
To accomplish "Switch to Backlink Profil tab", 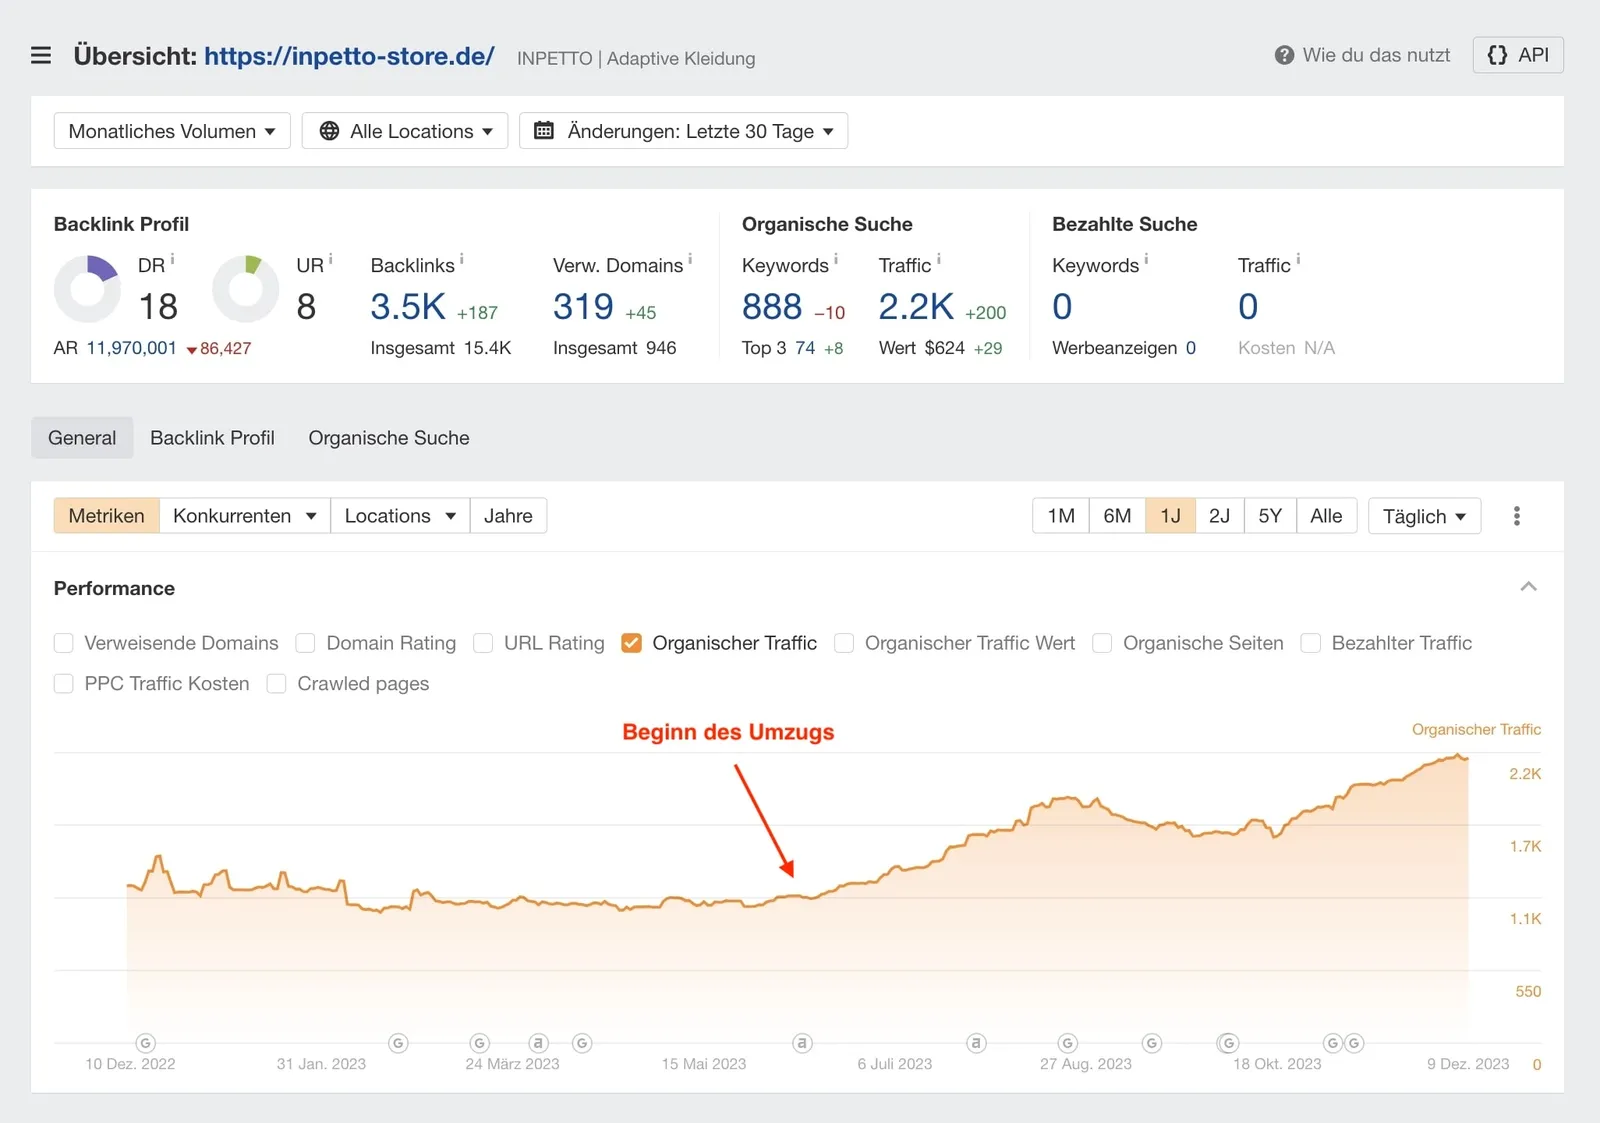I will [212, 438].
